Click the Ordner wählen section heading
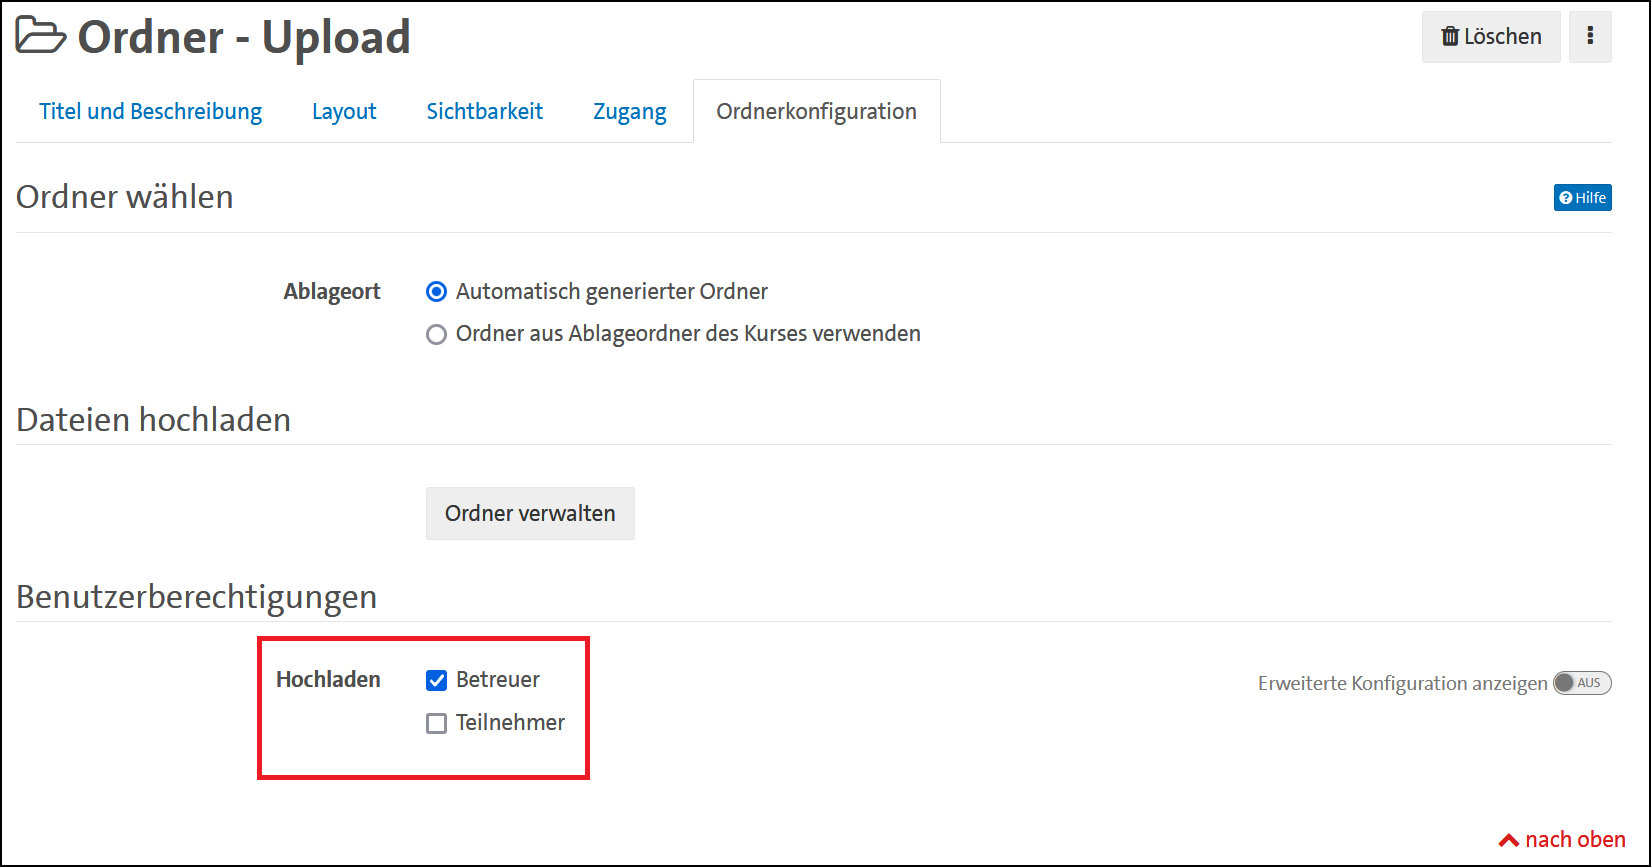 [124, 196]
